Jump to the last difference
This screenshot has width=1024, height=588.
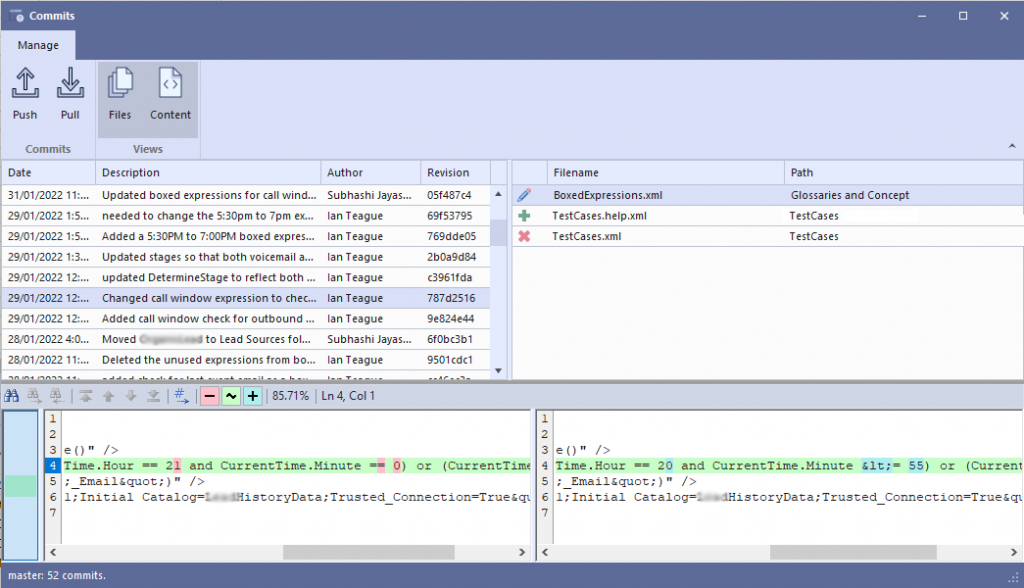[153, 396]
